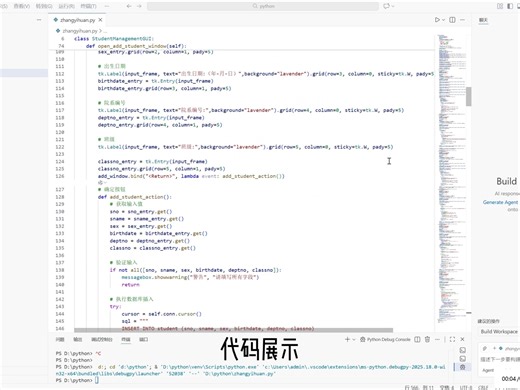Jump to class StudentManagementGUI sticky line

[114, 39]
